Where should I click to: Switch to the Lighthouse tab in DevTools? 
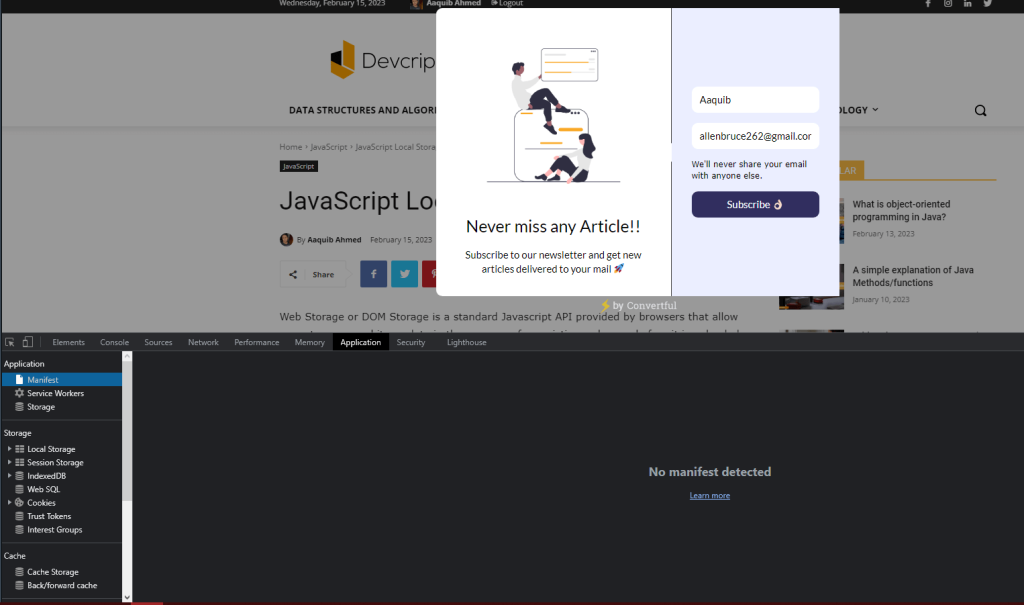pyautogui.click(x=466, y=341)
